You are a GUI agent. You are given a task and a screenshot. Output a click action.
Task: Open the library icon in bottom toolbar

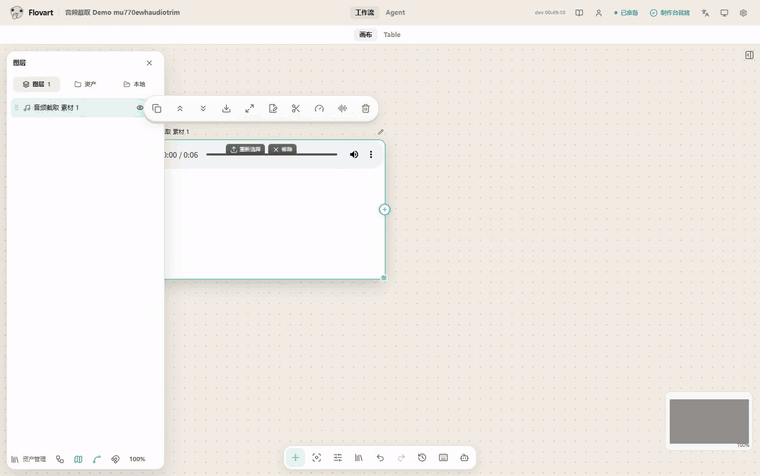click(359, 458)
